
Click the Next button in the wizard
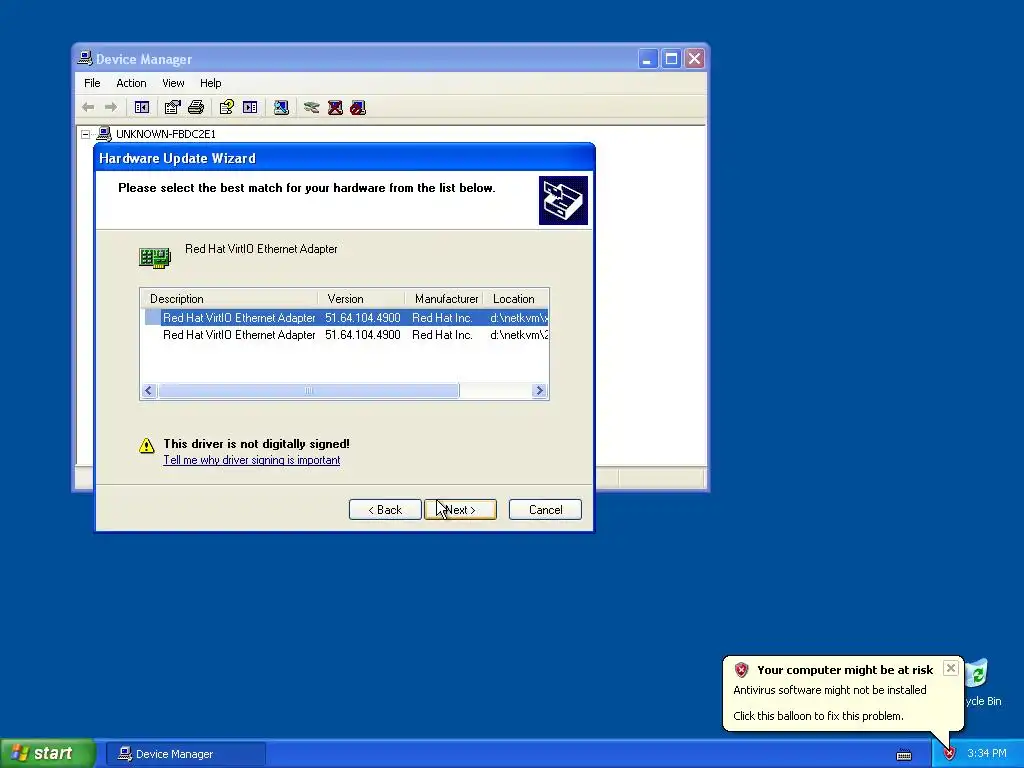[x=460, y=509]
